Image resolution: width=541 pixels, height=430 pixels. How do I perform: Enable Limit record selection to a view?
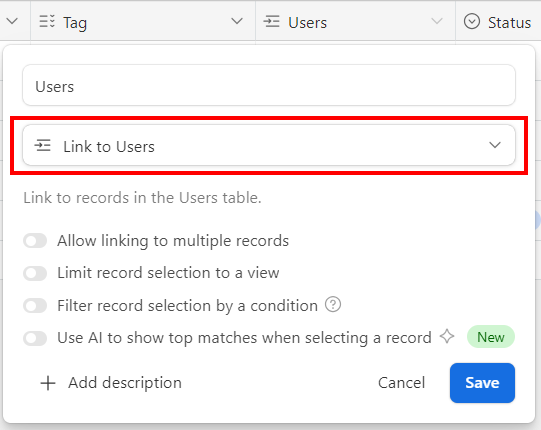tap(35, 273)
